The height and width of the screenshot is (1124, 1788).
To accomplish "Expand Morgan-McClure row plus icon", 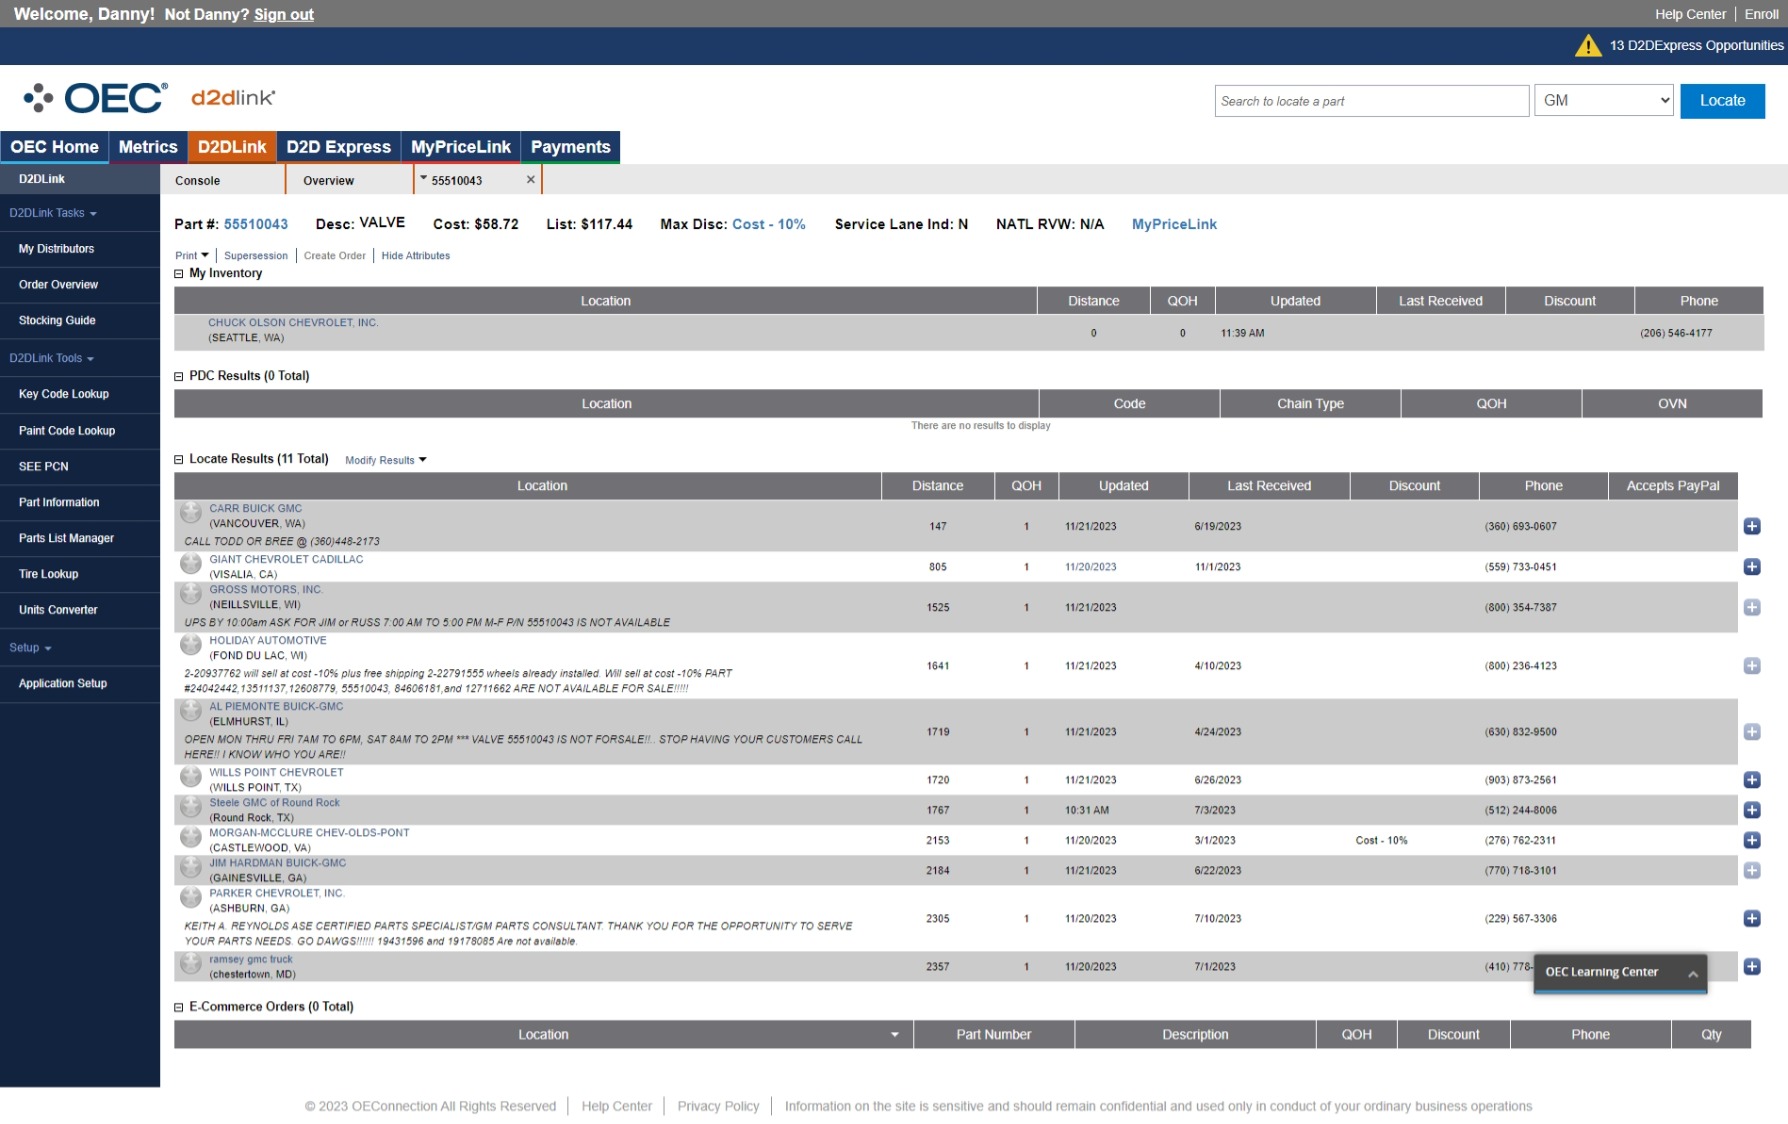I will (x=1752, y=840).
